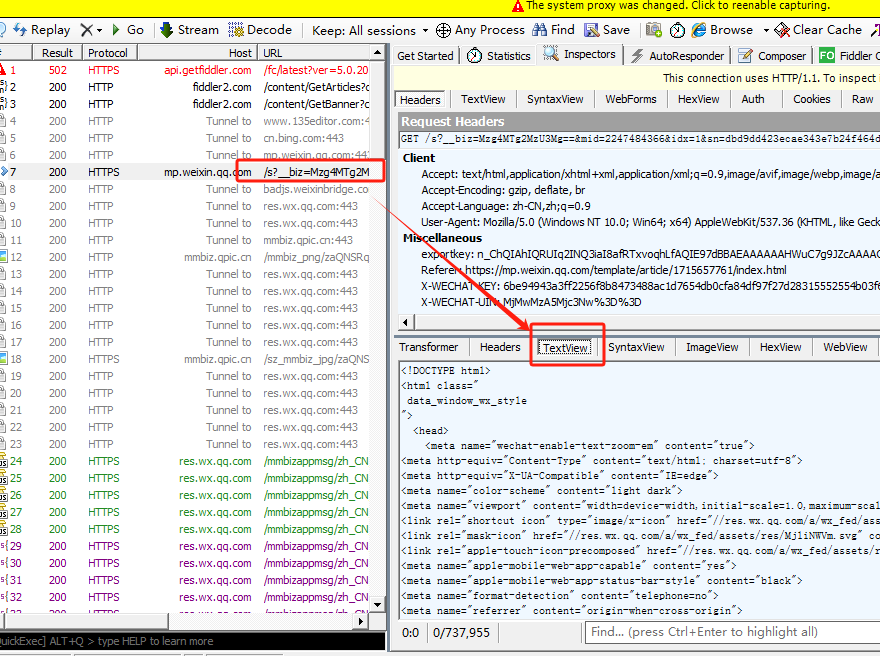Click the HTTP/1.1 connection notice bar
The width and height of the screenshot is (880, 656).
coord(636,78)
